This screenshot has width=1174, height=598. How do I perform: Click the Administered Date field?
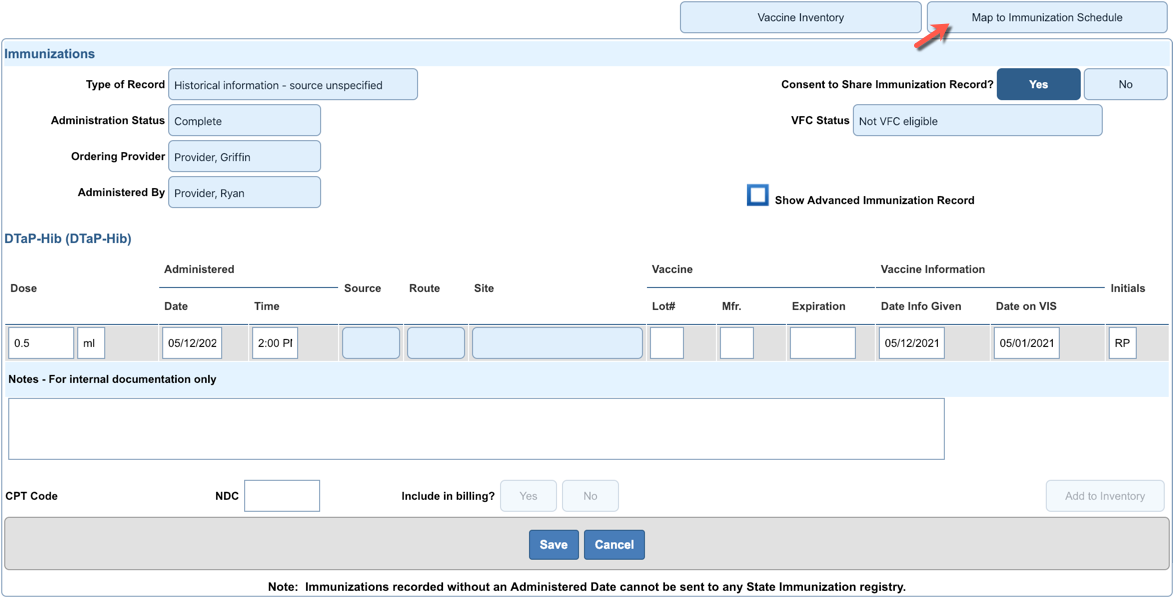tap(192, 343)
